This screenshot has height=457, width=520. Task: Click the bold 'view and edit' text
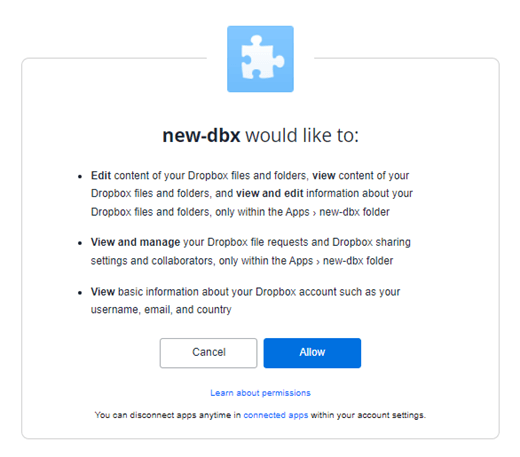(270, 193)
